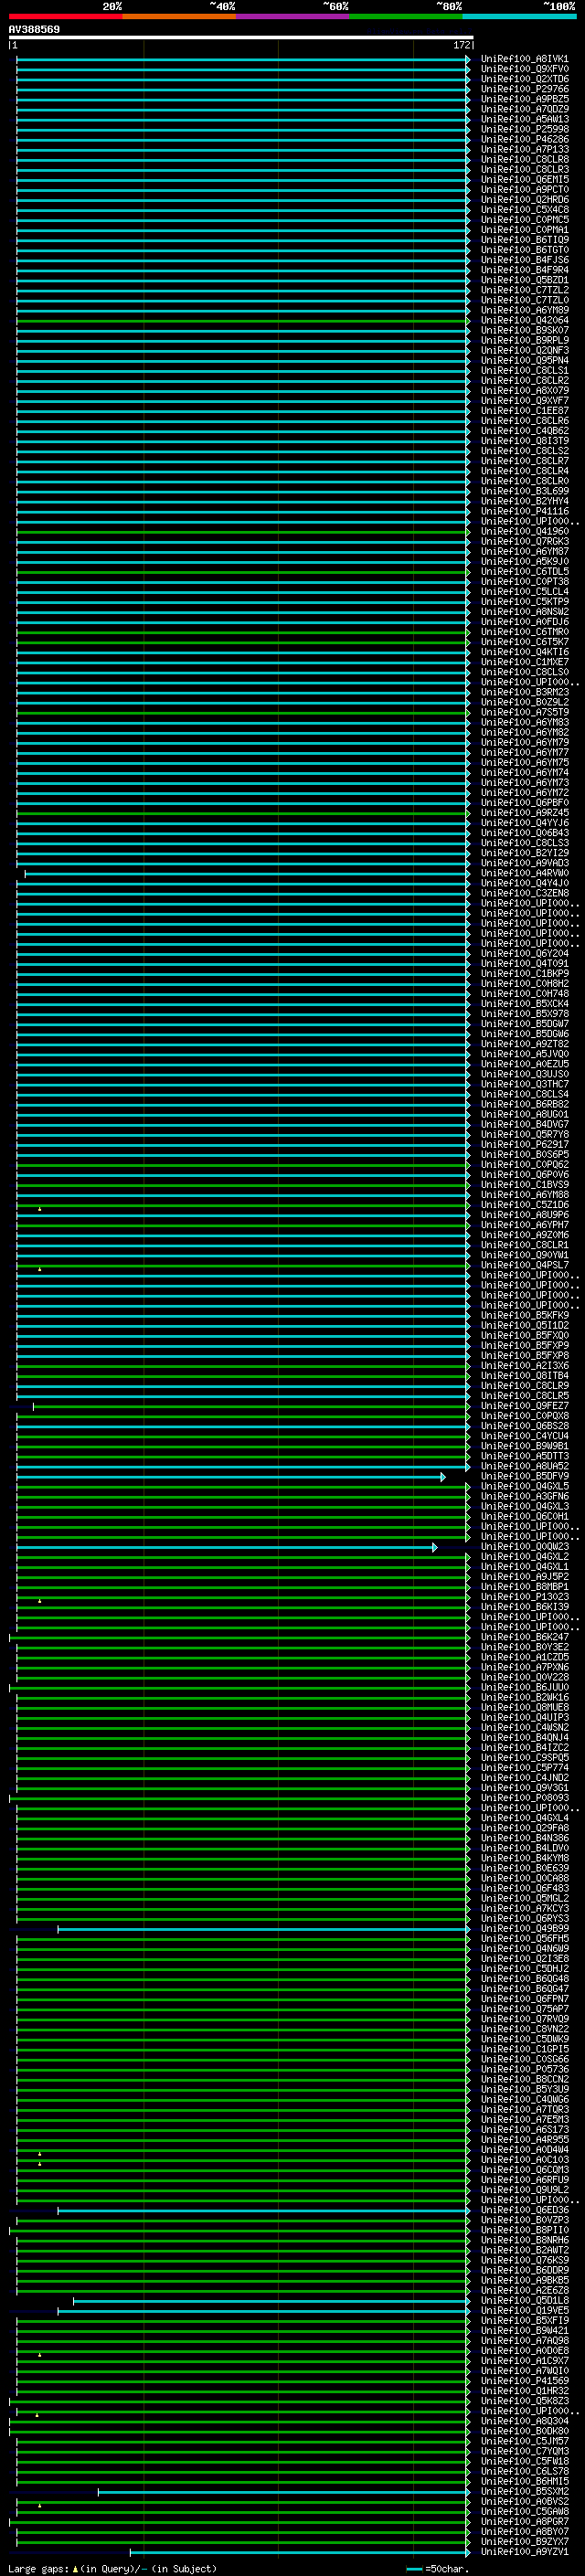Screen dimensions: 585x2576
Task: Open the UniRef100_B6K247 hit label
Action: point(524,1638)
